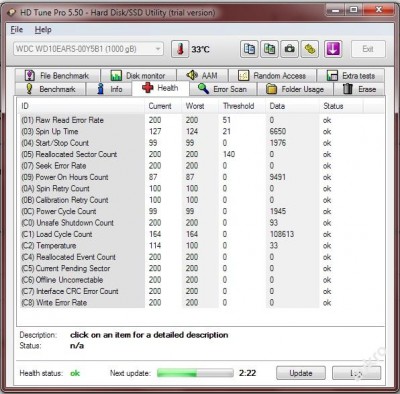Open the WDC WD10EARS drive dropdown
Viewport: 400px width, 394px height.
pyautogui.click(x=89, y=49)
